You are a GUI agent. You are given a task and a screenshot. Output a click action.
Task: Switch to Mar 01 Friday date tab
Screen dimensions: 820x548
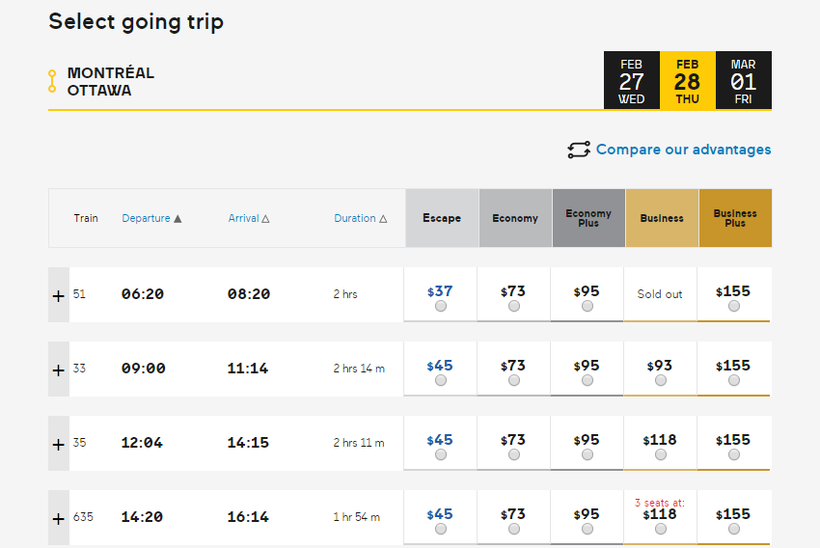coord(743,80)
